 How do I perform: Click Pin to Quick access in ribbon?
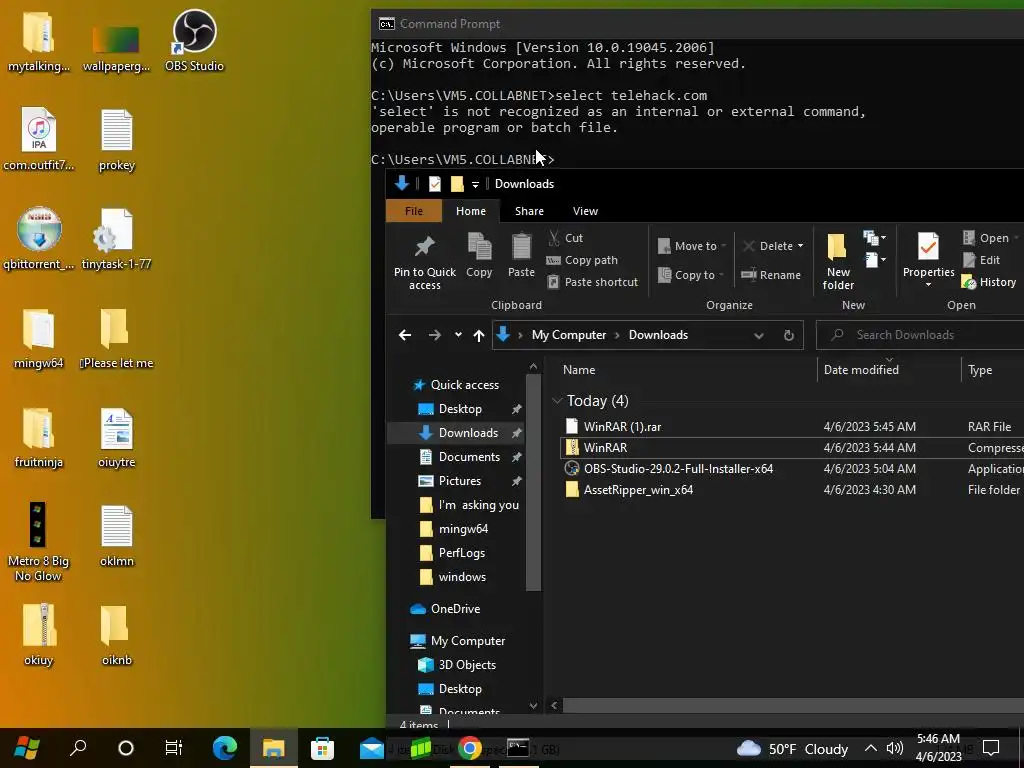click(x=424, y=263)
